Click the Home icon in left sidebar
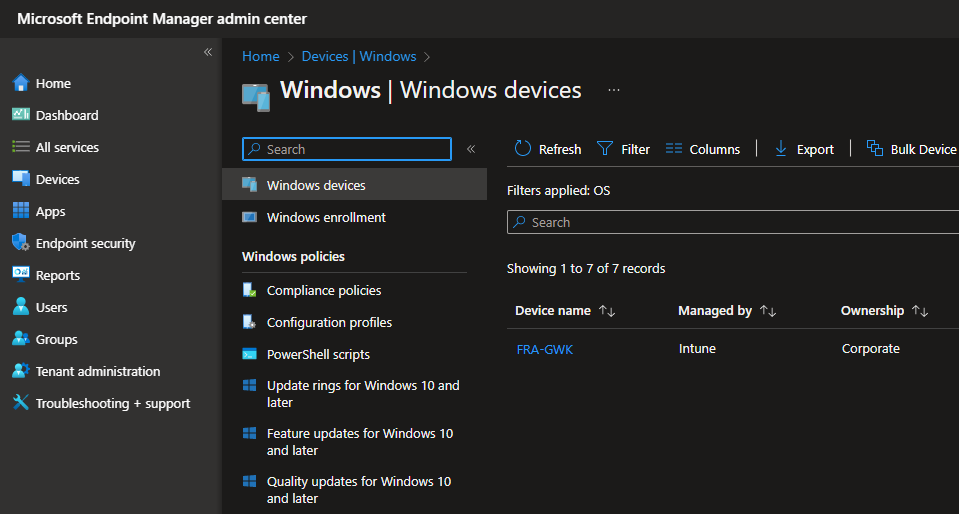 click(21, 83)
